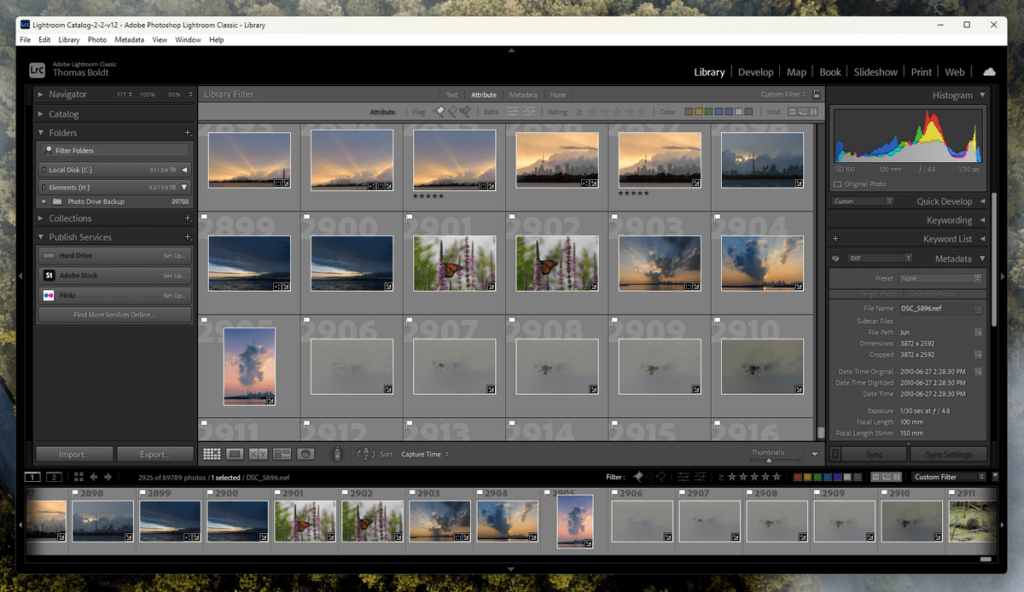Screen dimensions: 1024x592
Task: Open People view icon
Action: 305,454
